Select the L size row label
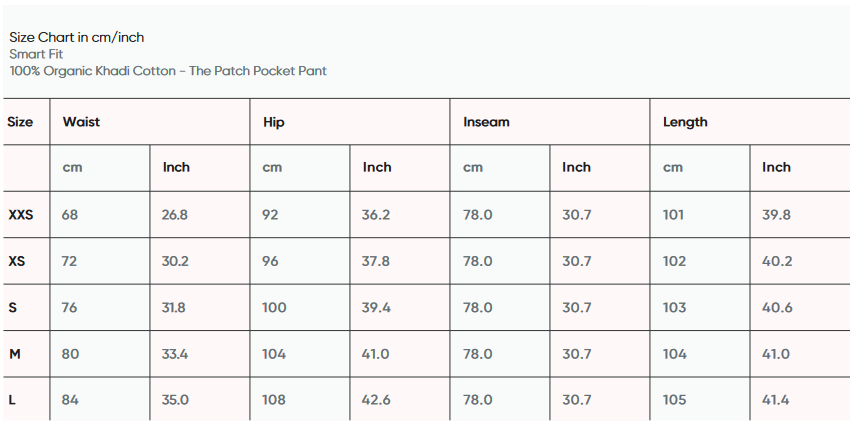Screen dimensions: 855x424 [x=12, y=400]
